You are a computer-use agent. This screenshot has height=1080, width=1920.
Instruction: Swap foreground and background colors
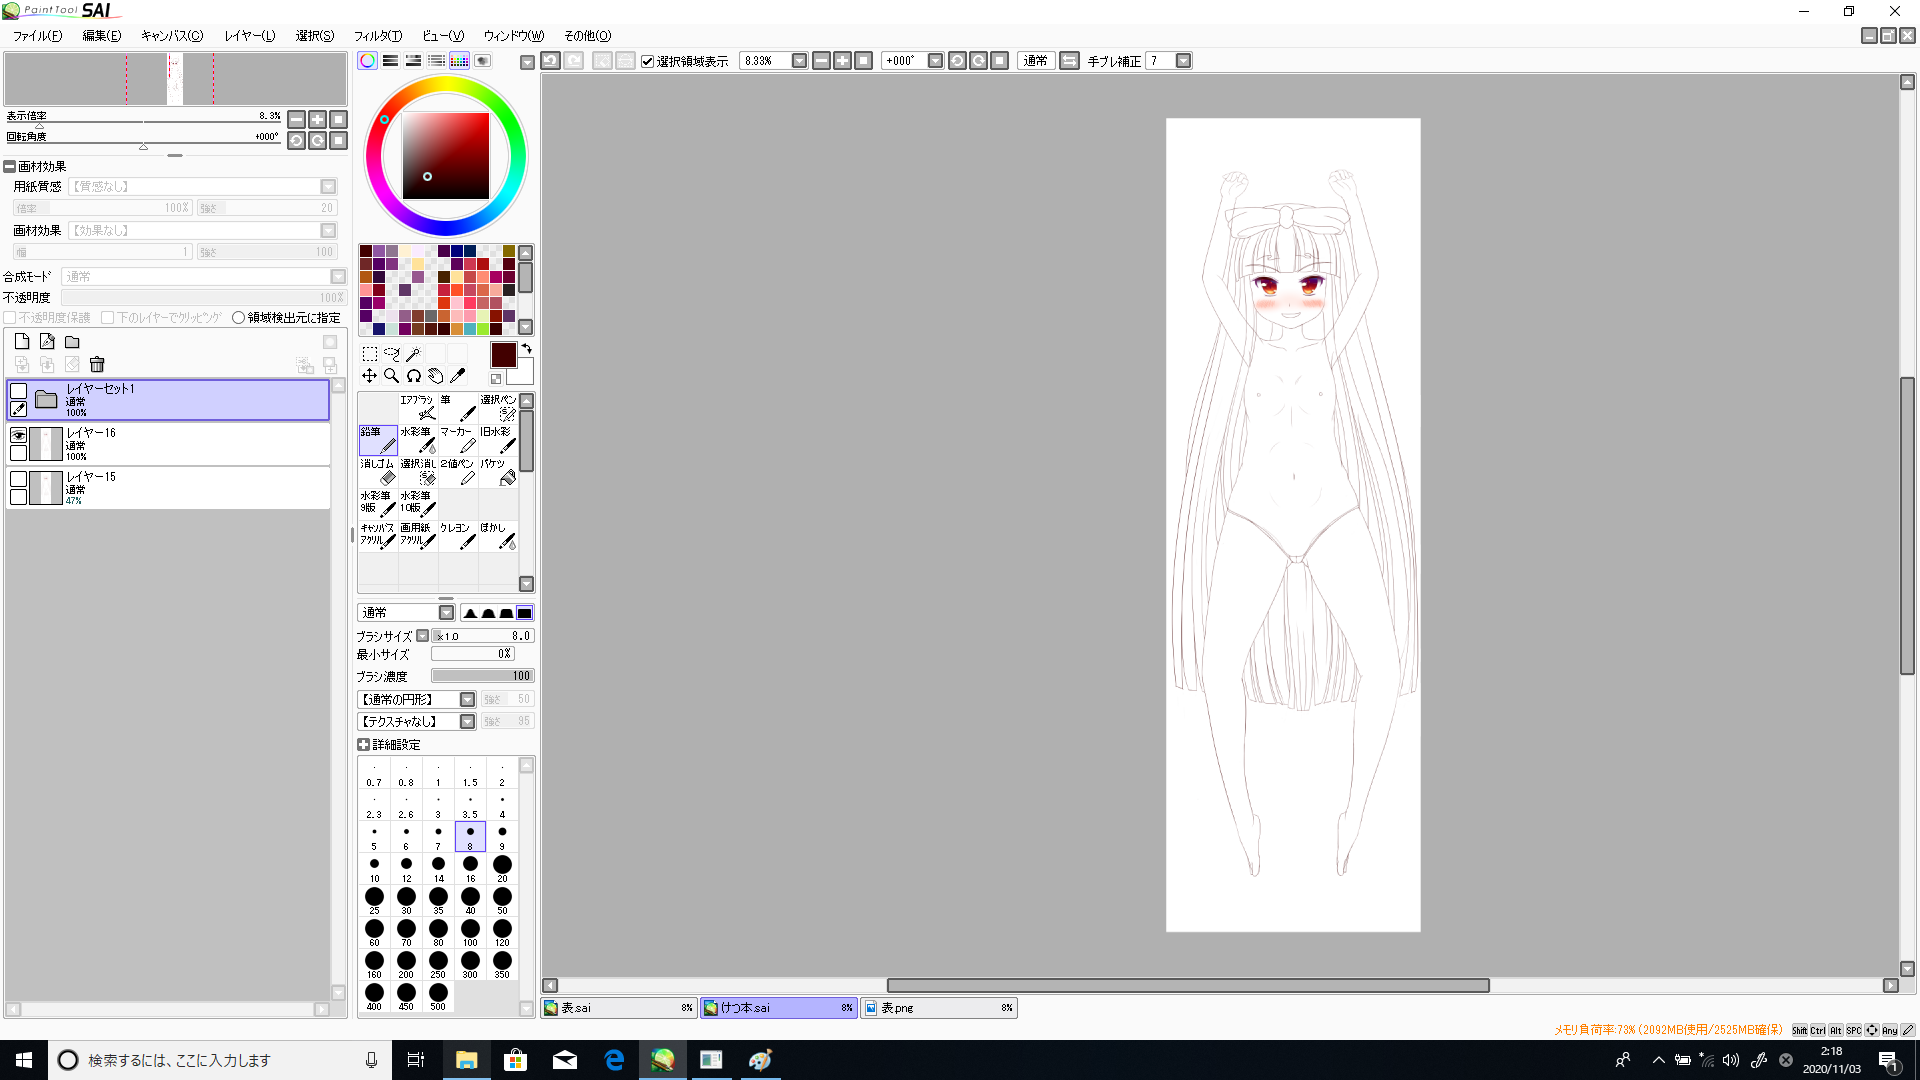coord(526,349)
